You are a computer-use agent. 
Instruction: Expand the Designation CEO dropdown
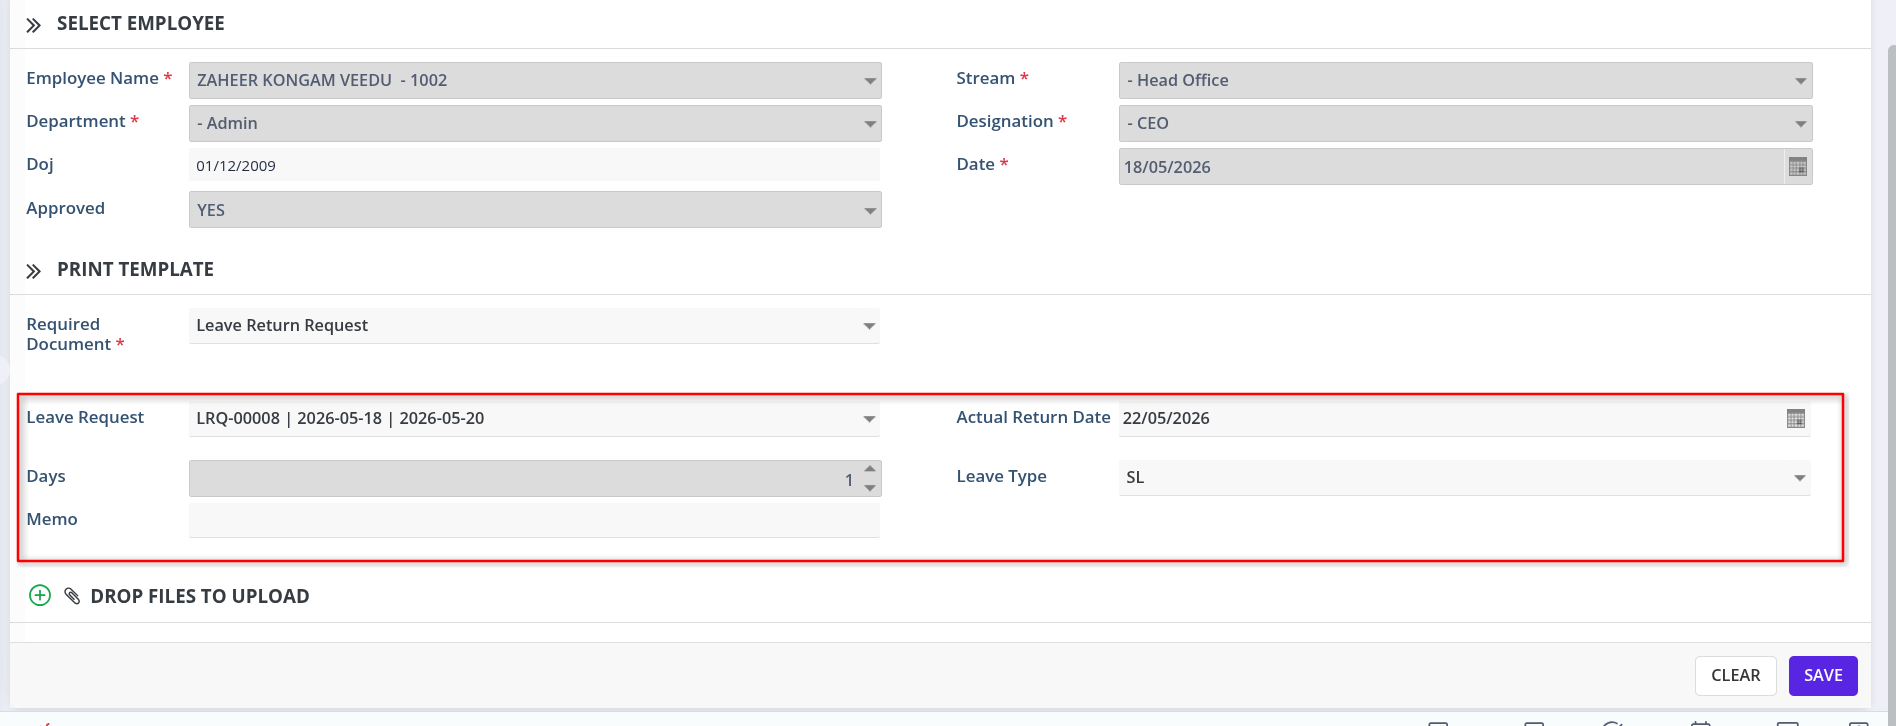pyautogui.click(x=1465, y=123)
